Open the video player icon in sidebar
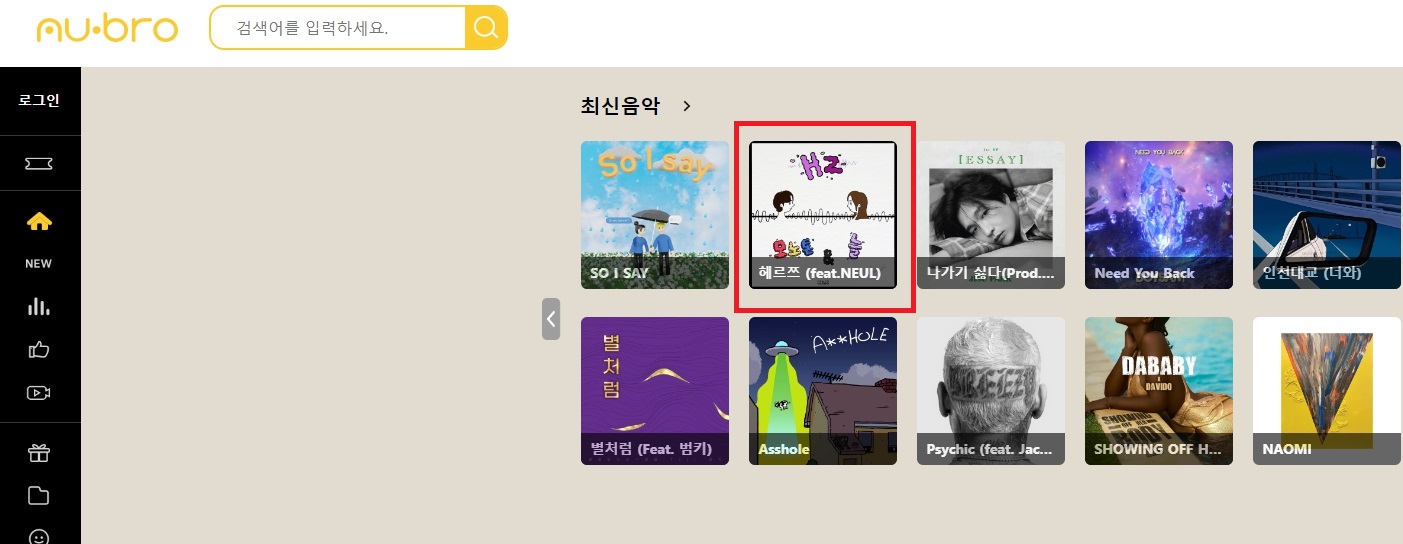The width and height of the screenshot is (1403, 544). point(39,393)
